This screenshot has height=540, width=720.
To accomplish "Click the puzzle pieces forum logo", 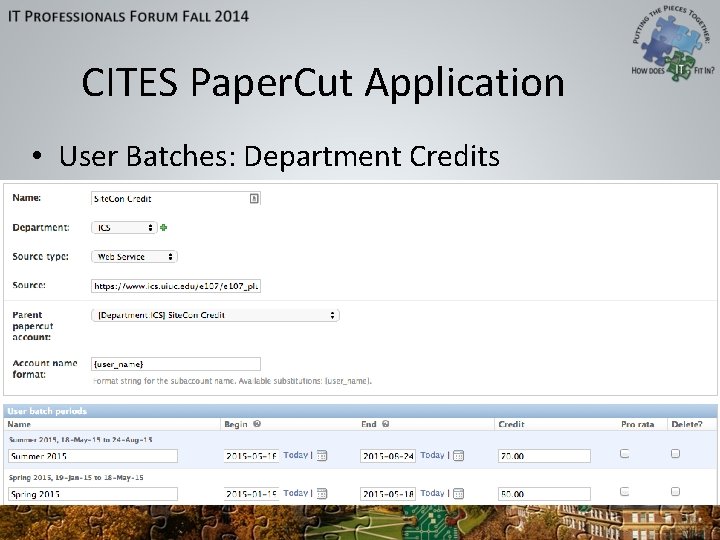I will 673,44.
